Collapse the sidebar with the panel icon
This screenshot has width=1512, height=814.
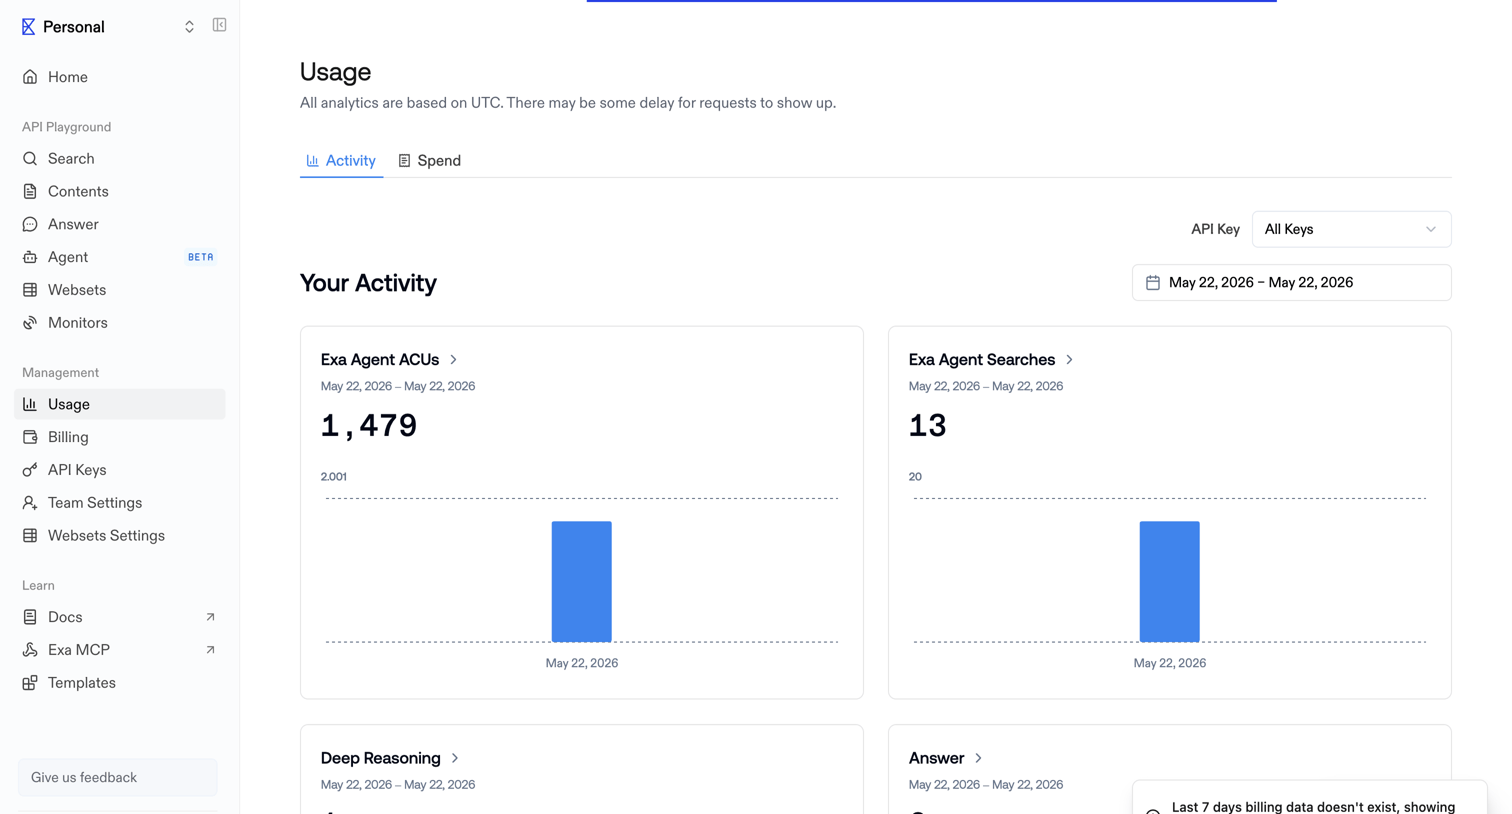pos(219,25)
